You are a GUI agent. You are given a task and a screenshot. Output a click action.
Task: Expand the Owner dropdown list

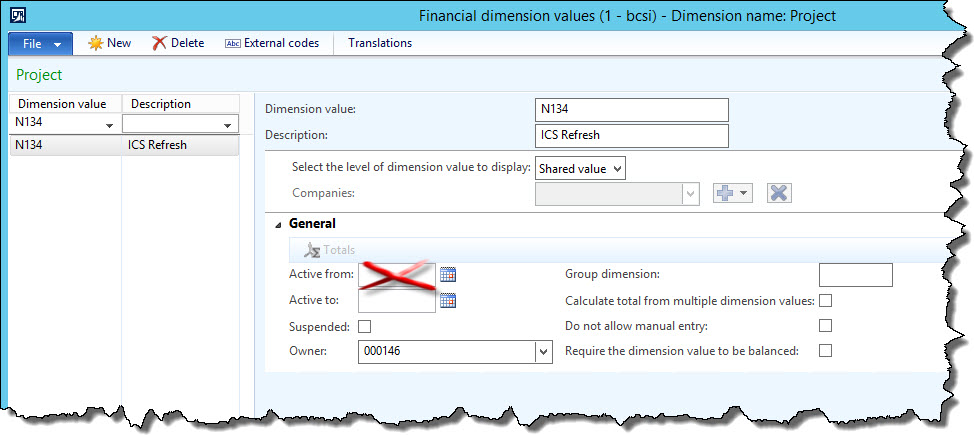[x=543, y=351]
